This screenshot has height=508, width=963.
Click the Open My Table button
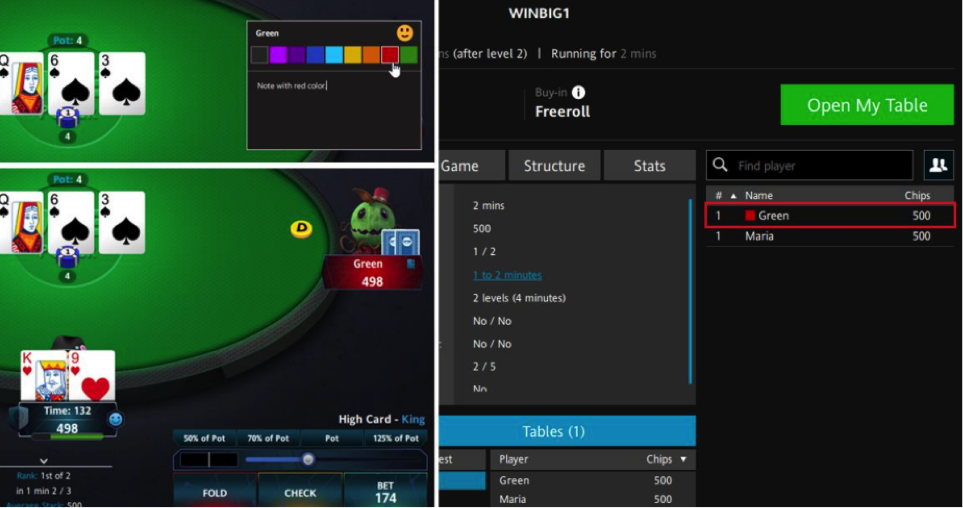pyautogui.click(x=867, y=105)
